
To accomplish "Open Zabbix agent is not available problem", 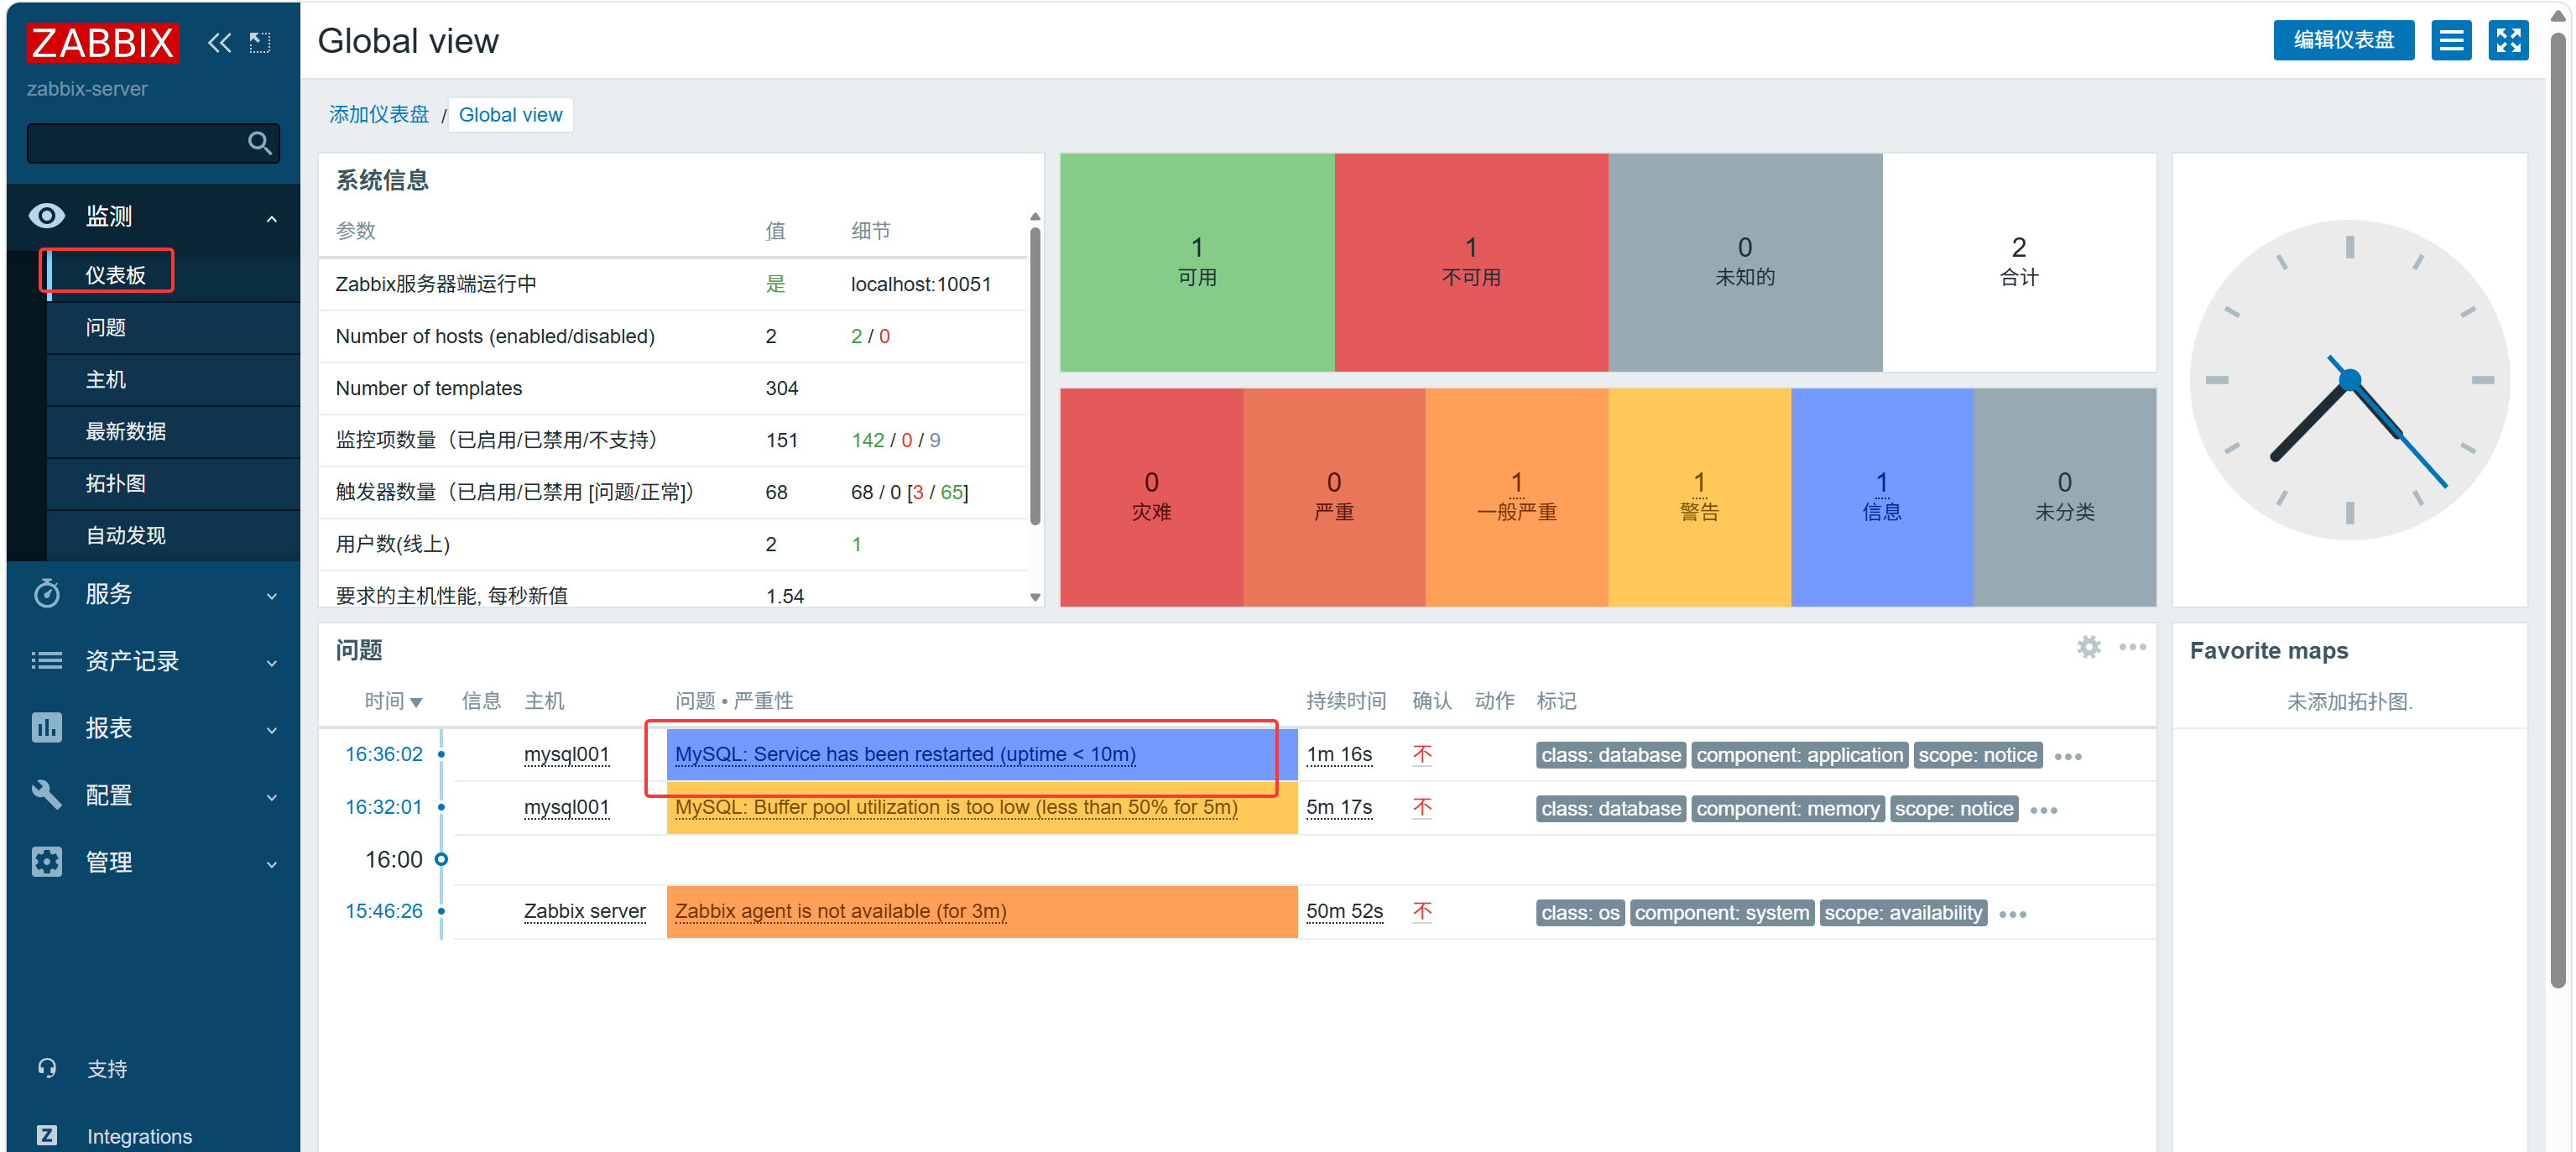I will pyautogui.click(x=840, y=911).
